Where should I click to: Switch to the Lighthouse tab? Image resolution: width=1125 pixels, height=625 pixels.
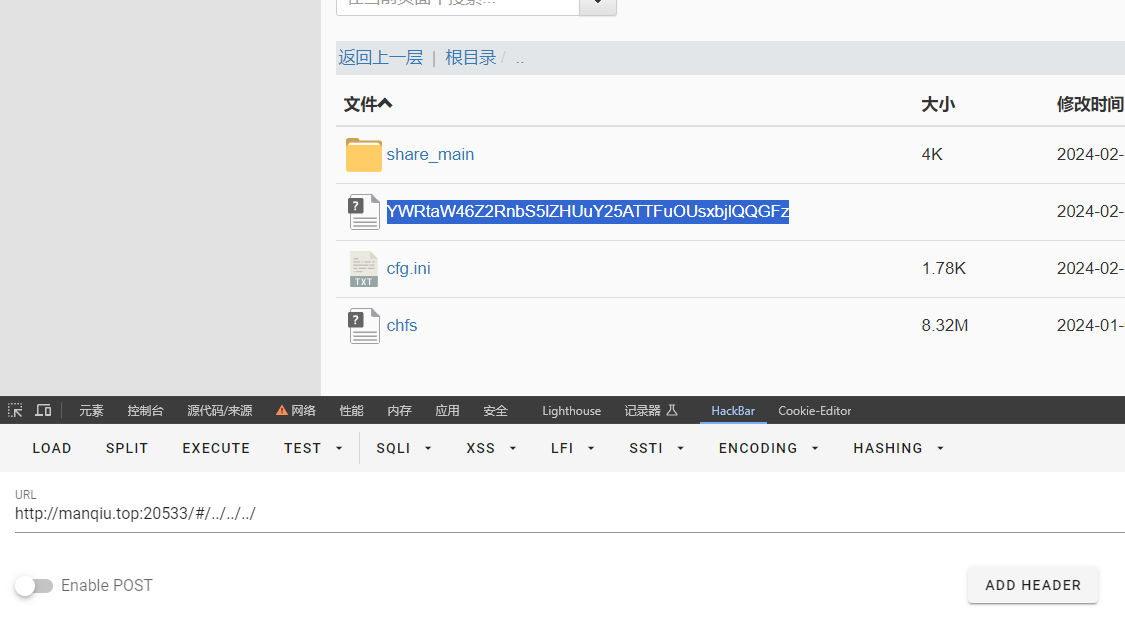pyautogui.click(x=571, y=410)
